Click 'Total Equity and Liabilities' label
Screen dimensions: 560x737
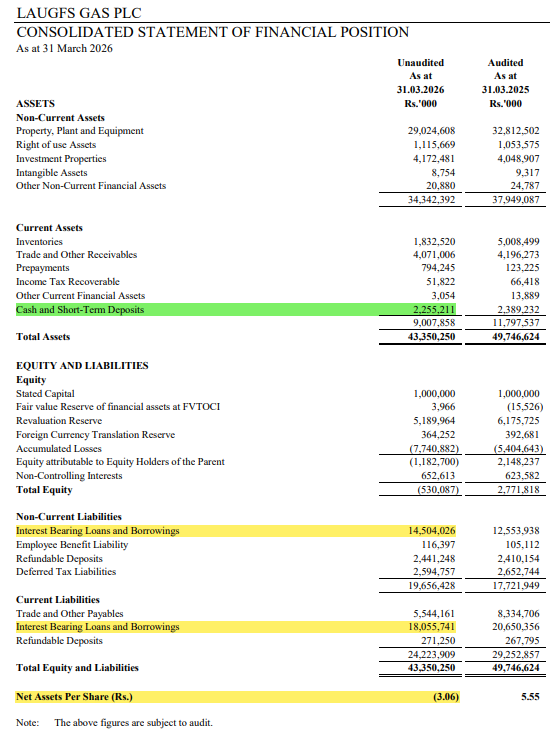coord(77,668)
